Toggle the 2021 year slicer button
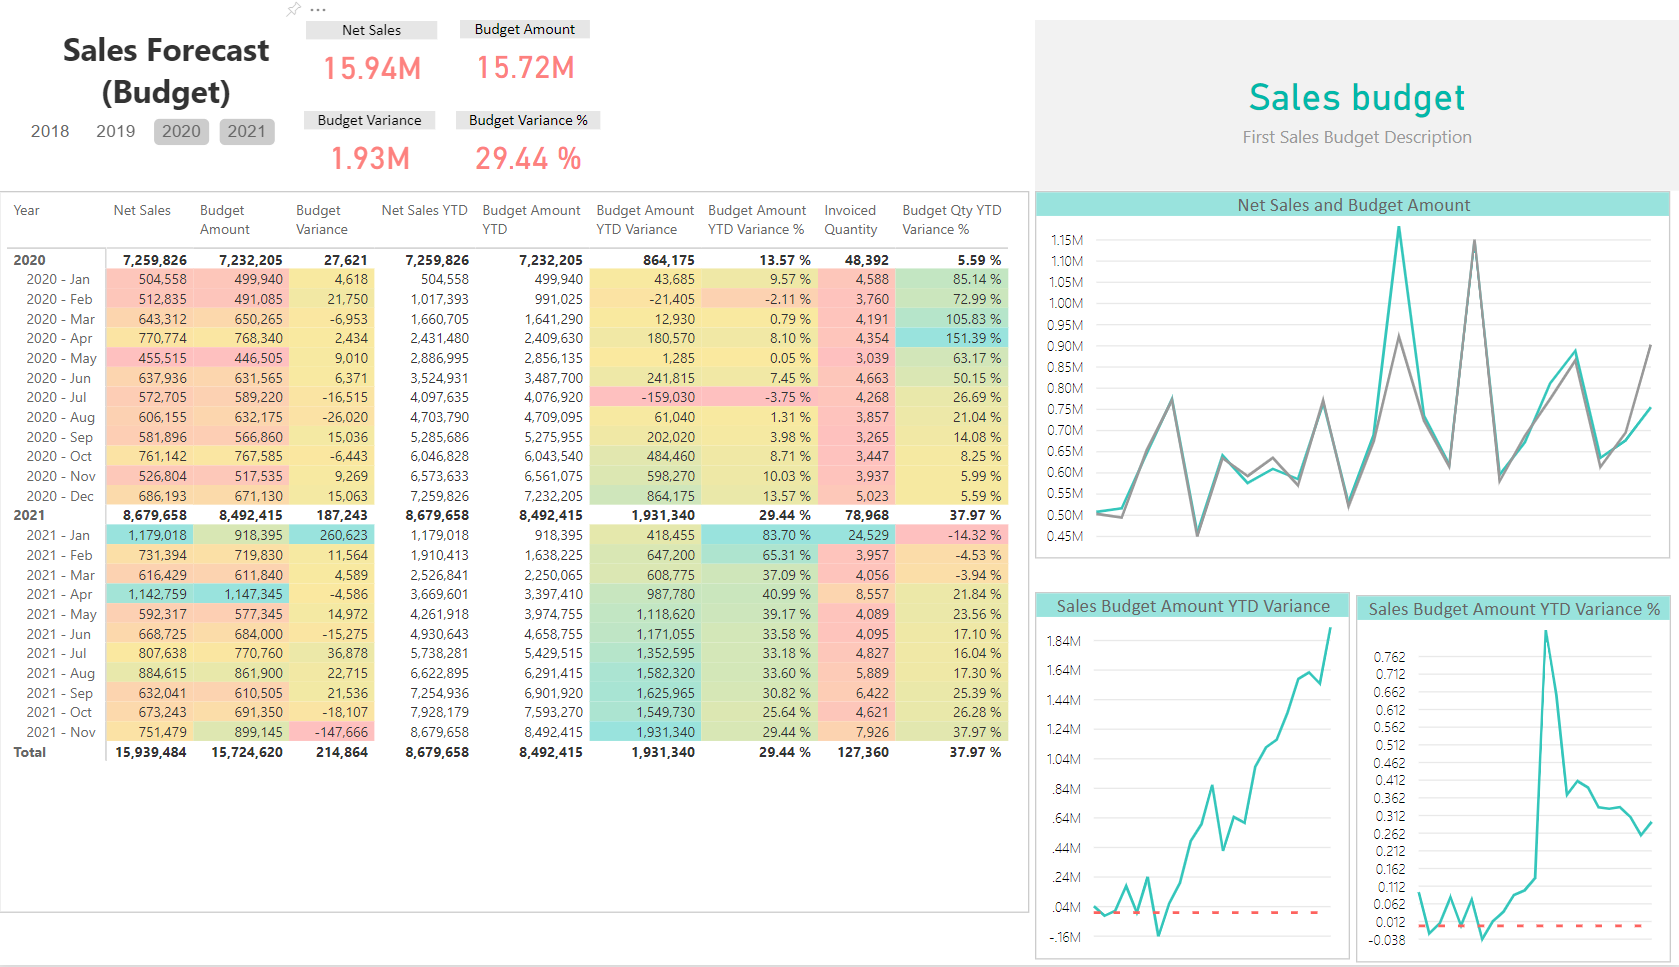 (x=246, y=131)
